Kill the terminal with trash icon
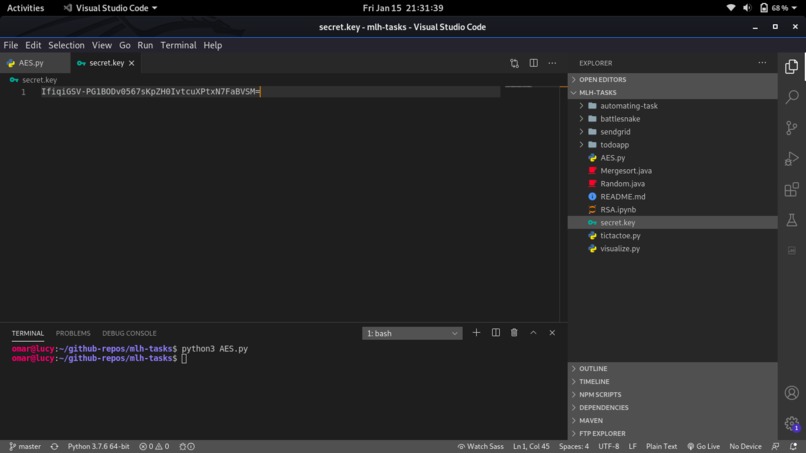The image size is (806, 453). pyautogui.click(x=514, y=333)
